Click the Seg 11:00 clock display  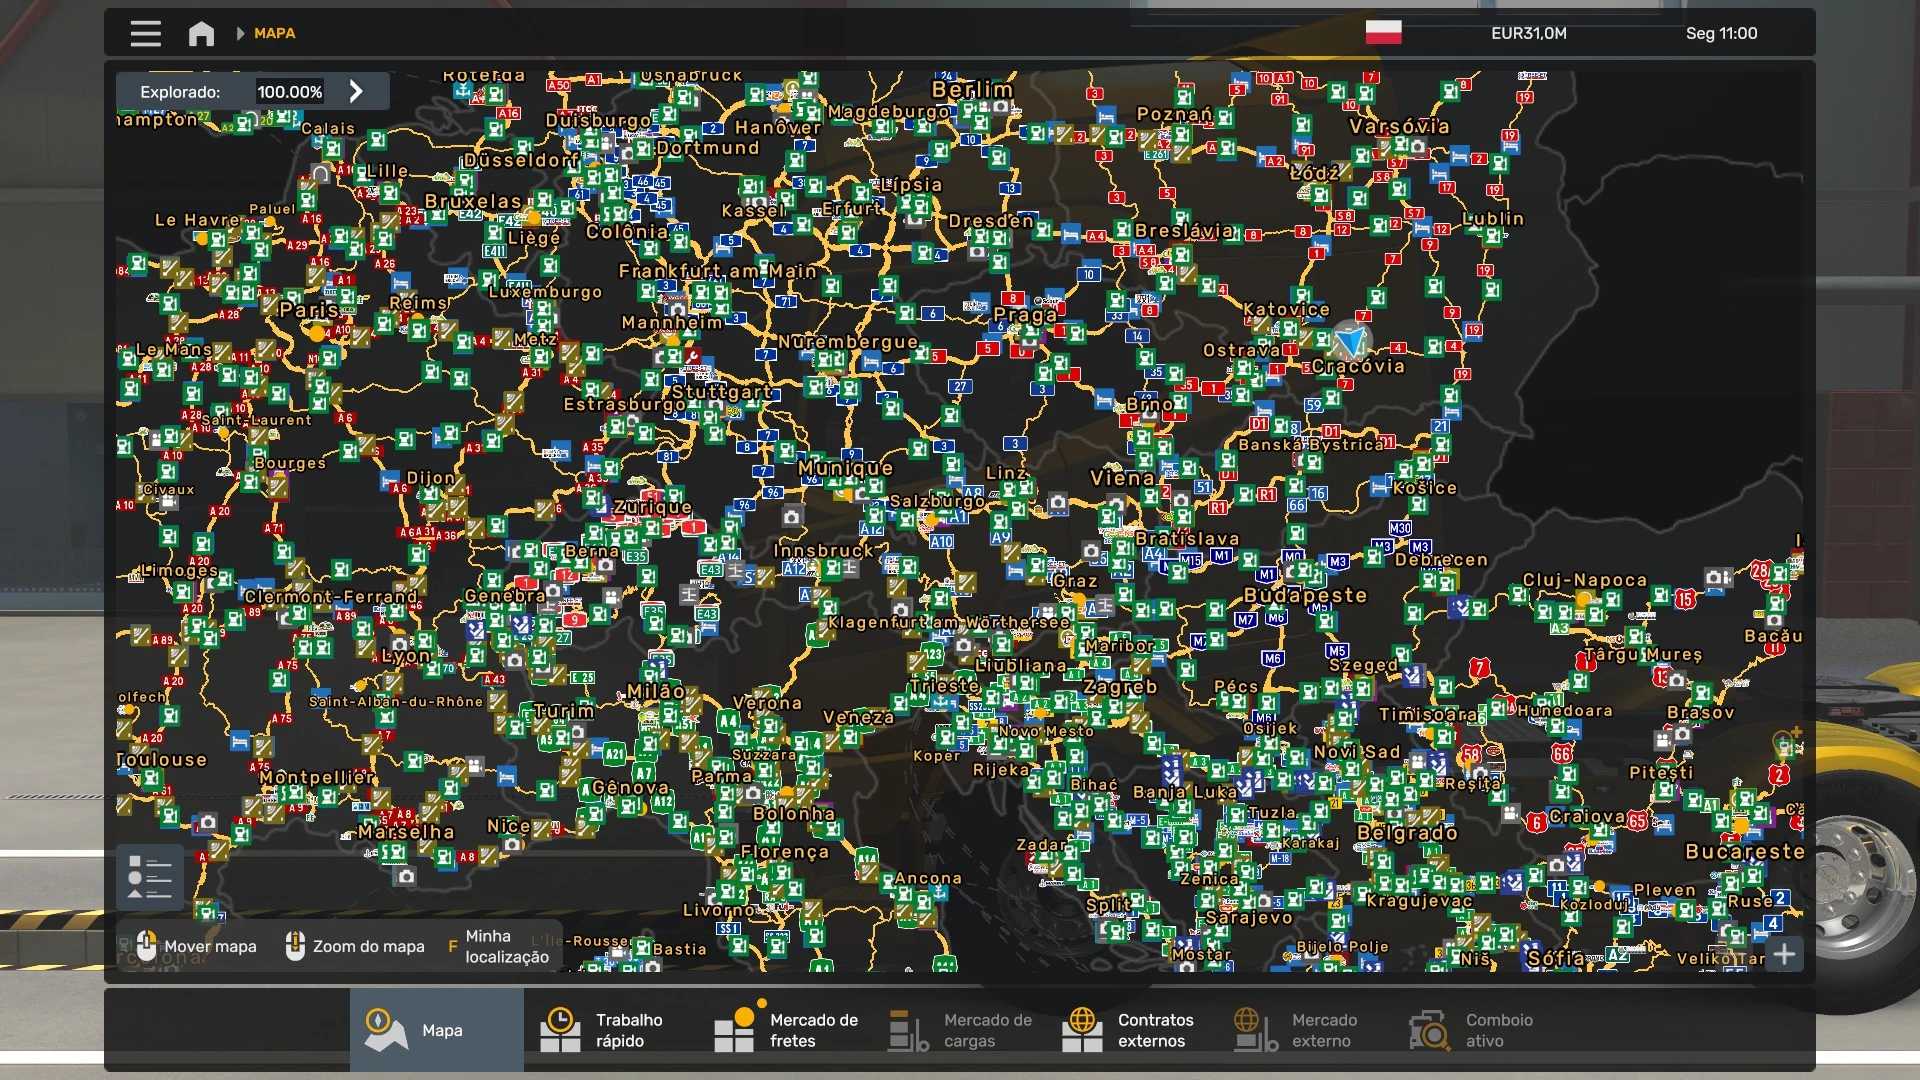click(1721, 33)
